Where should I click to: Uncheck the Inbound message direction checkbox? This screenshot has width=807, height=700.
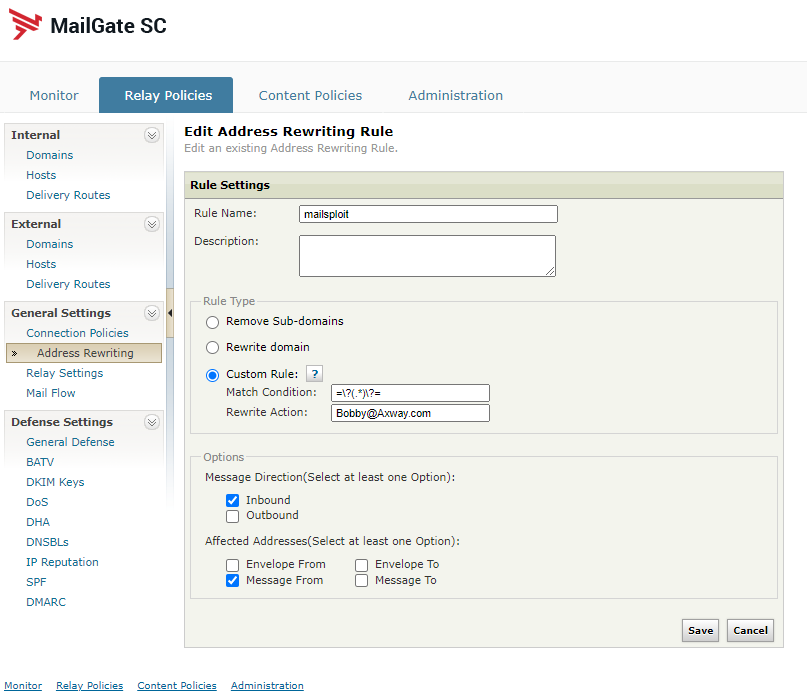[233, 500]
